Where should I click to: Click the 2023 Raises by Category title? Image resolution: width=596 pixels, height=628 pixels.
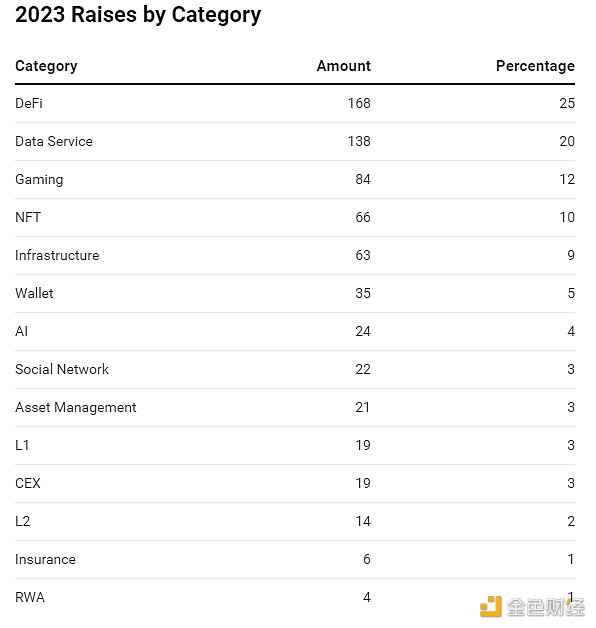pyautogui.click(x=138, y=15)
